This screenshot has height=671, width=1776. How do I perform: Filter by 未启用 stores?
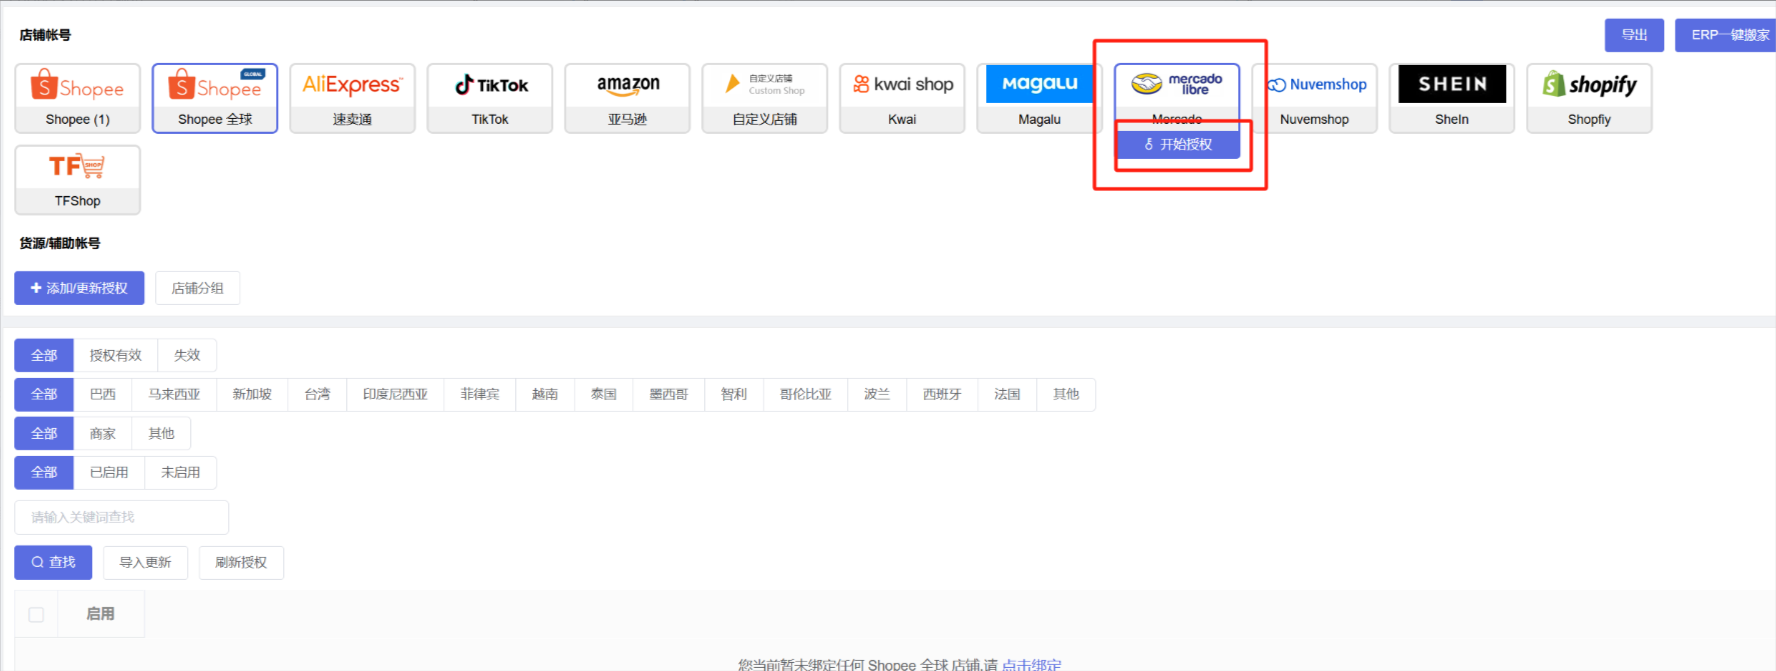(181, 472)
